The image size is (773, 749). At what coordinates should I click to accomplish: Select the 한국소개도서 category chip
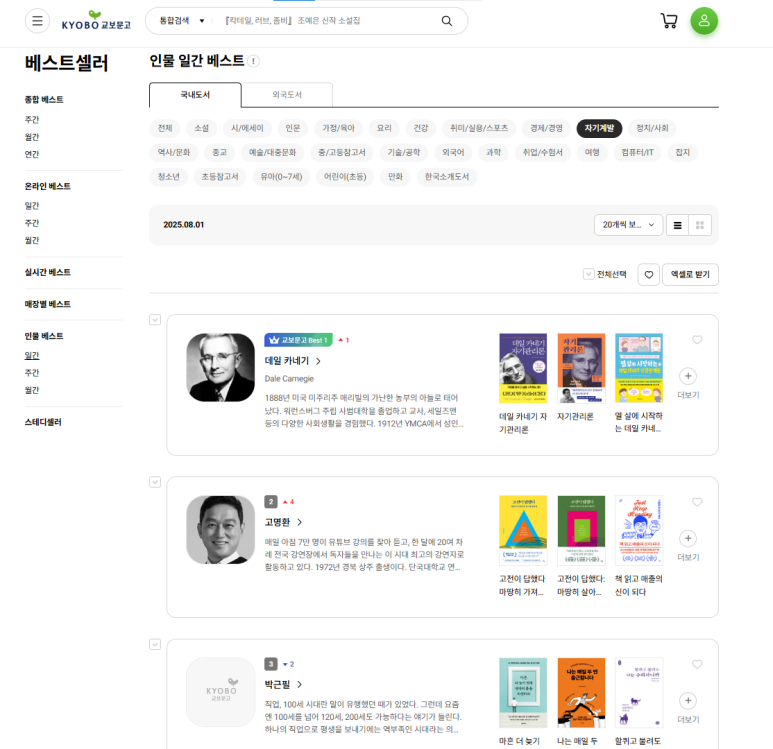pos(447,177)
